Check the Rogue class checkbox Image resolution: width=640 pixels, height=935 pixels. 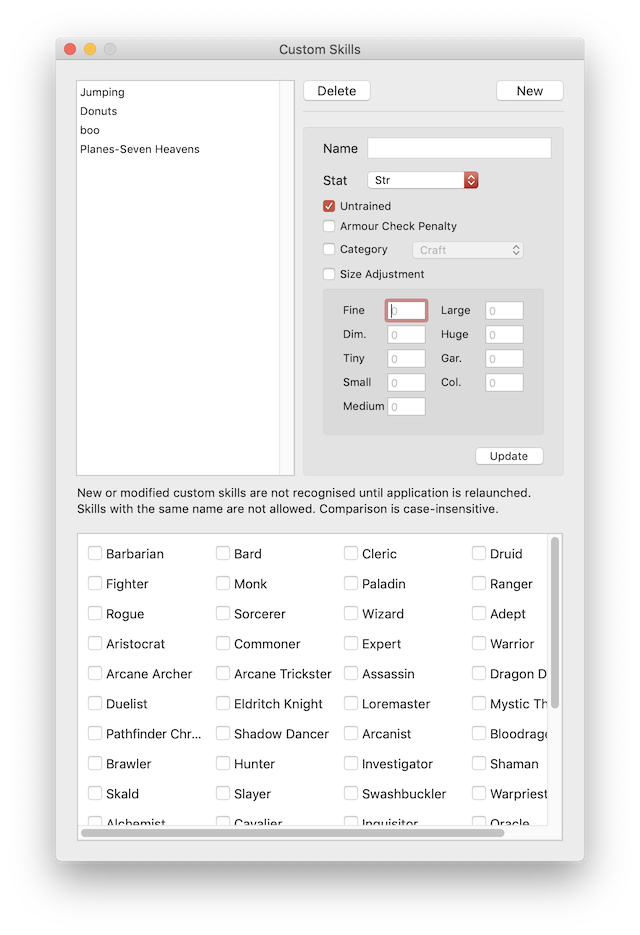point(95,612)
